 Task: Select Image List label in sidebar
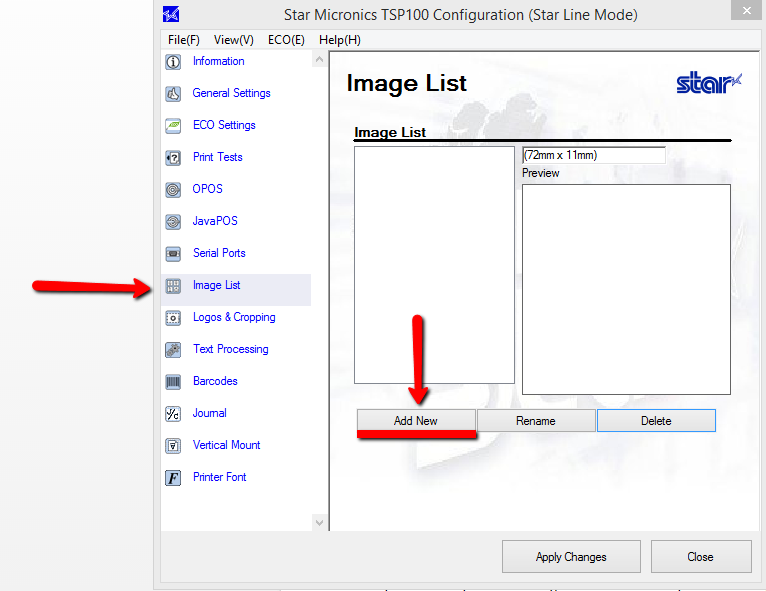(x=216, y=285)
